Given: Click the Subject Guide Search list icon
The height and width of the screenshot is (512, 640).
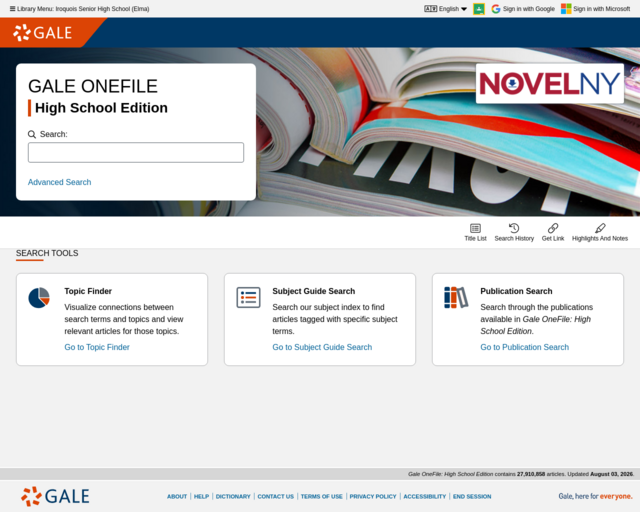Looking at the screenshot, I should tap(248, 298).
